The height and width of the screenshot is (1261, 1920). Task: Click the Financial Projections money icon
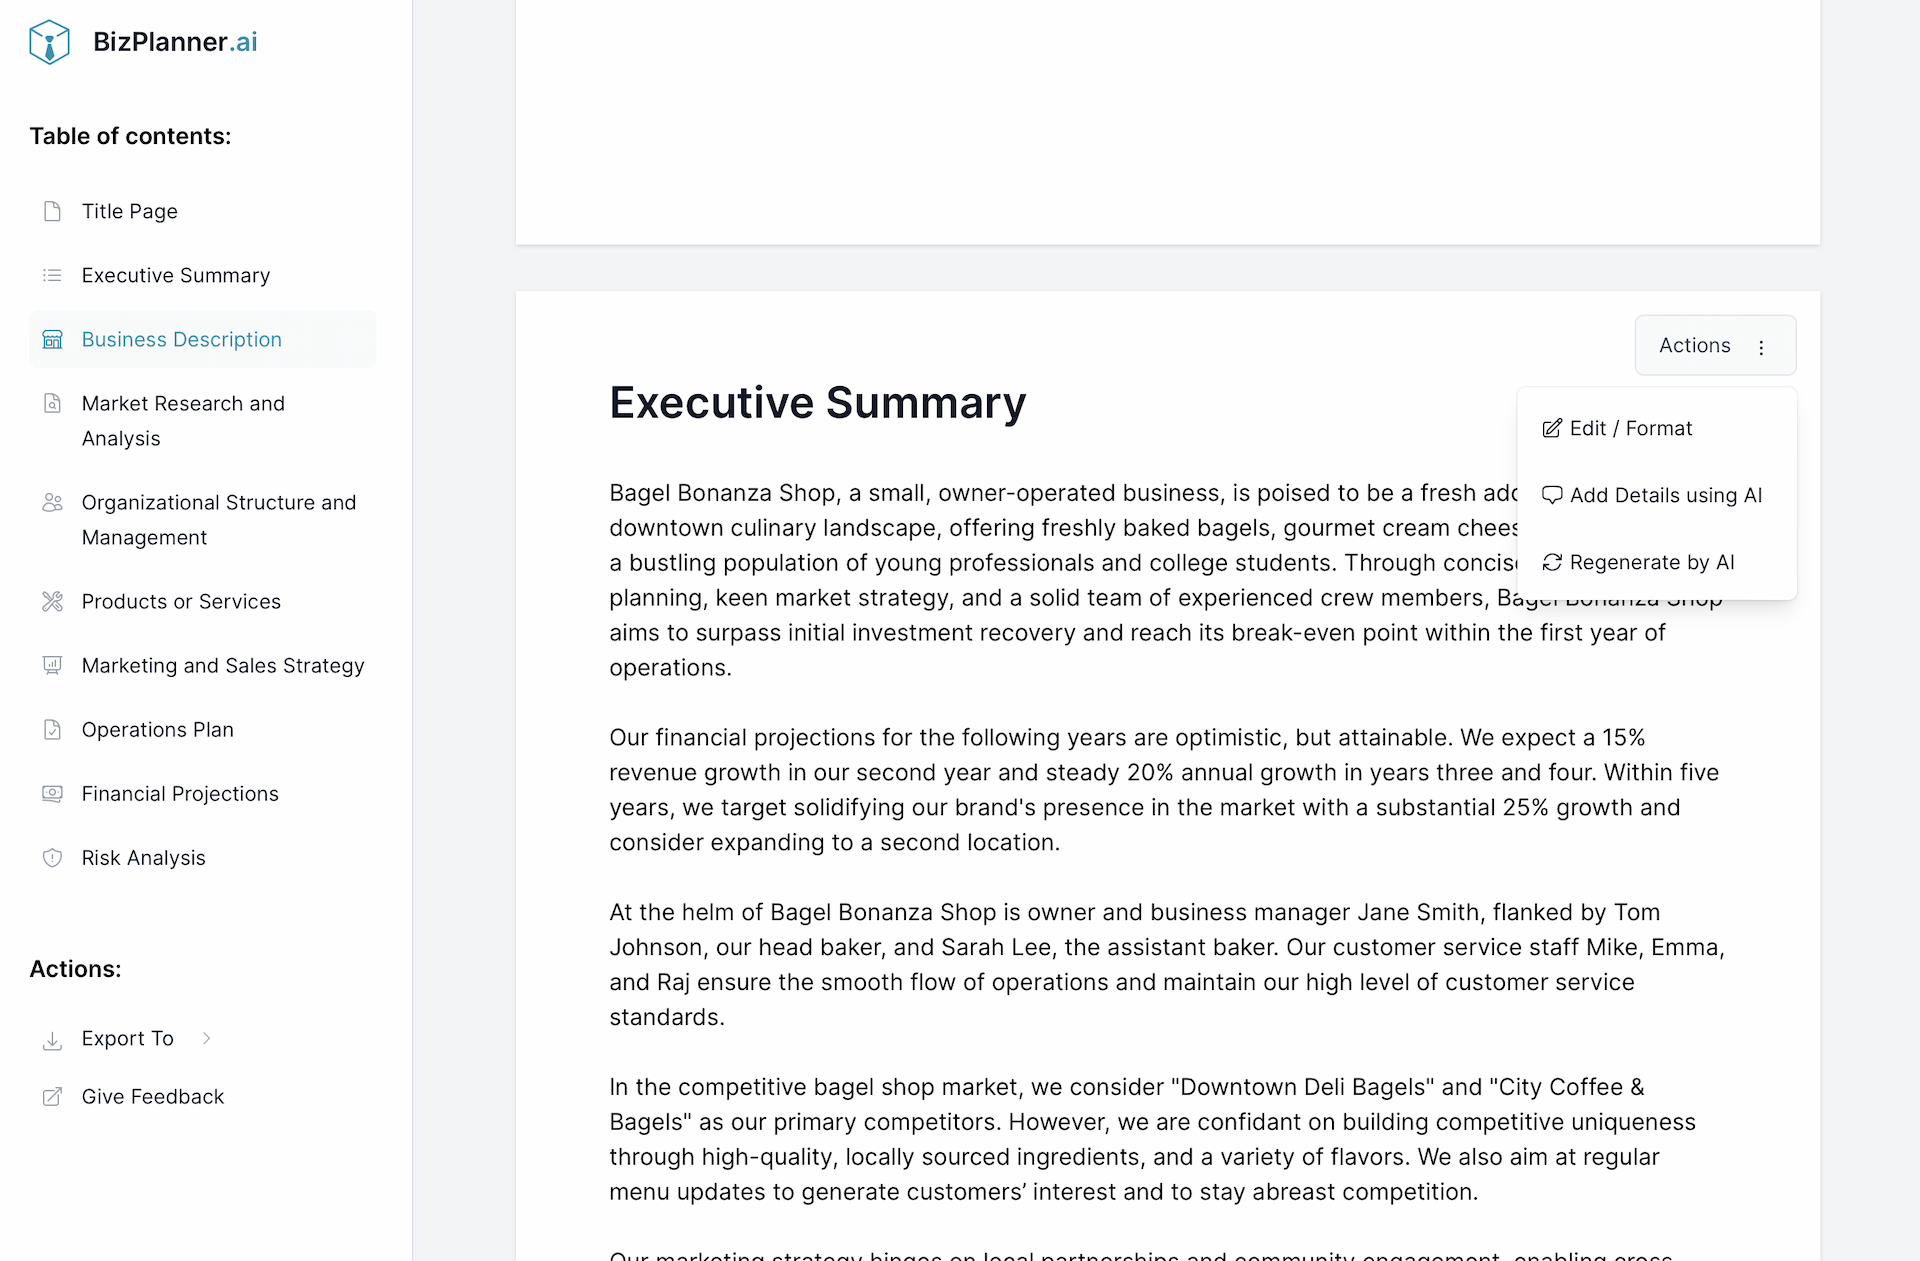click(52, 794)
